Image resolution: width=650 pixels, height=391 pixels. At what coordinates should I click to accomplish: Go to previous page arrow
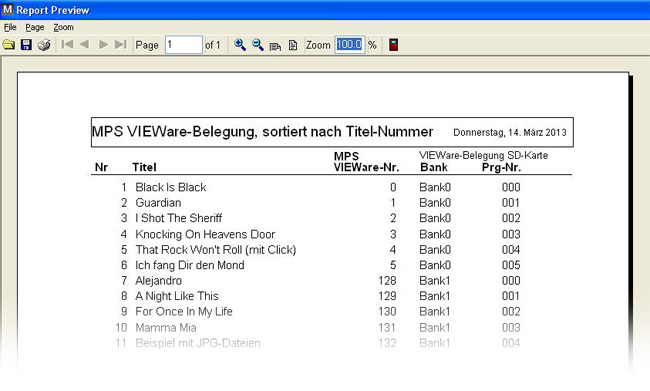tap(85, 44)
